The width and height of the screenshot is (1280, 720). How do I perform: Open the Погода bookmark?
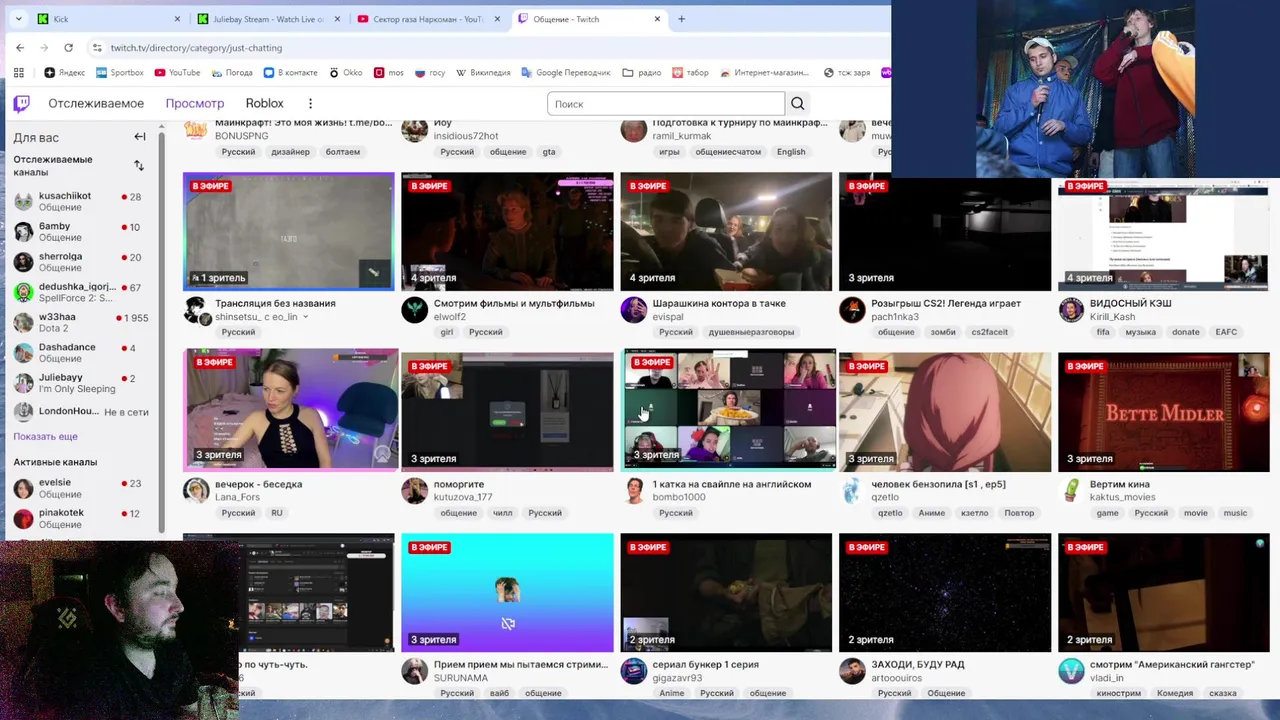(232, 72)
